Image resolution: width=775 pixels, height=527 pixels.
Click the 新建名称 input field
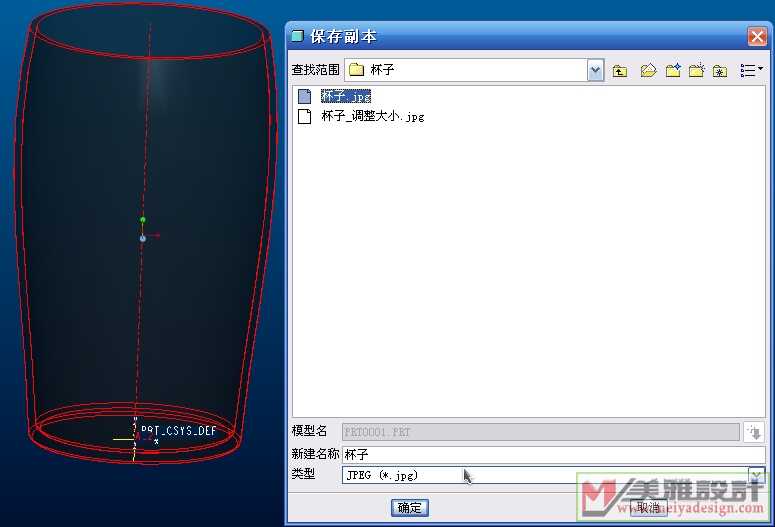coord(554,454)
